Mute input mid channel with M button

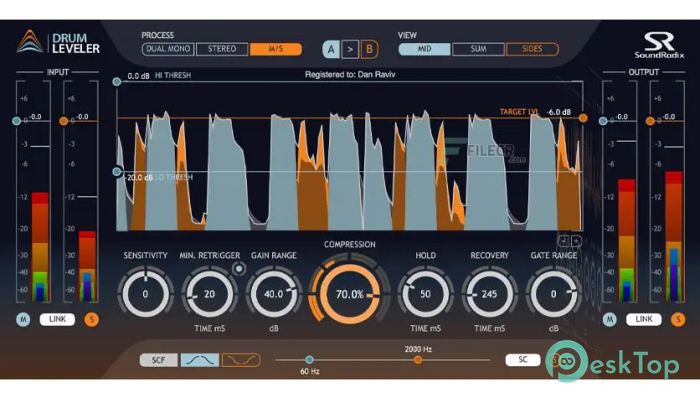click(x=23, y=319)
